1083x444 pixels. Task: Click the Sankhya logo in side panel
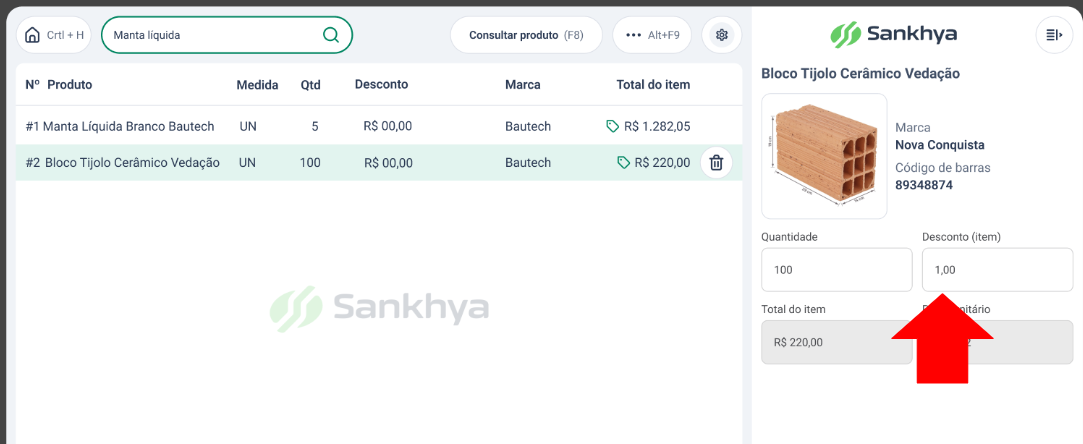[893, 34]
